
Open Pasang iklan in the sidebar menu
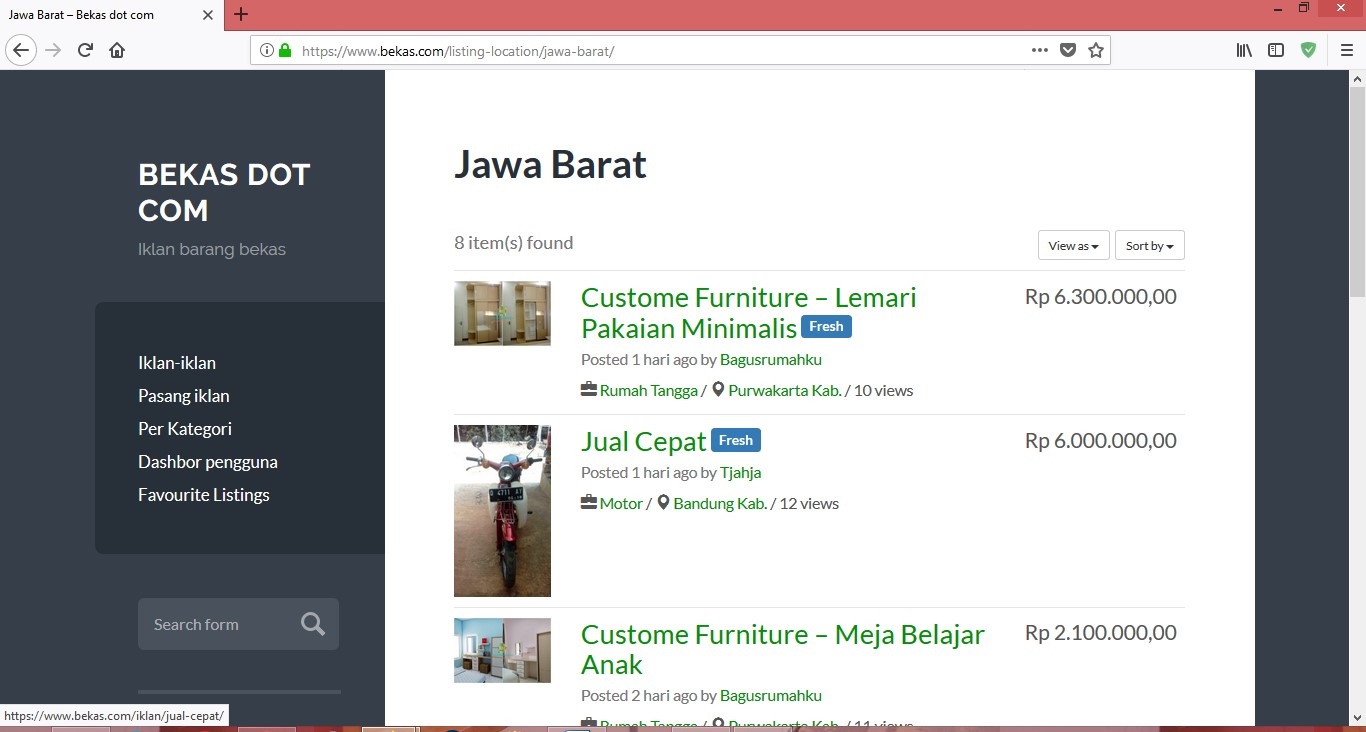(x=184, y=396)
